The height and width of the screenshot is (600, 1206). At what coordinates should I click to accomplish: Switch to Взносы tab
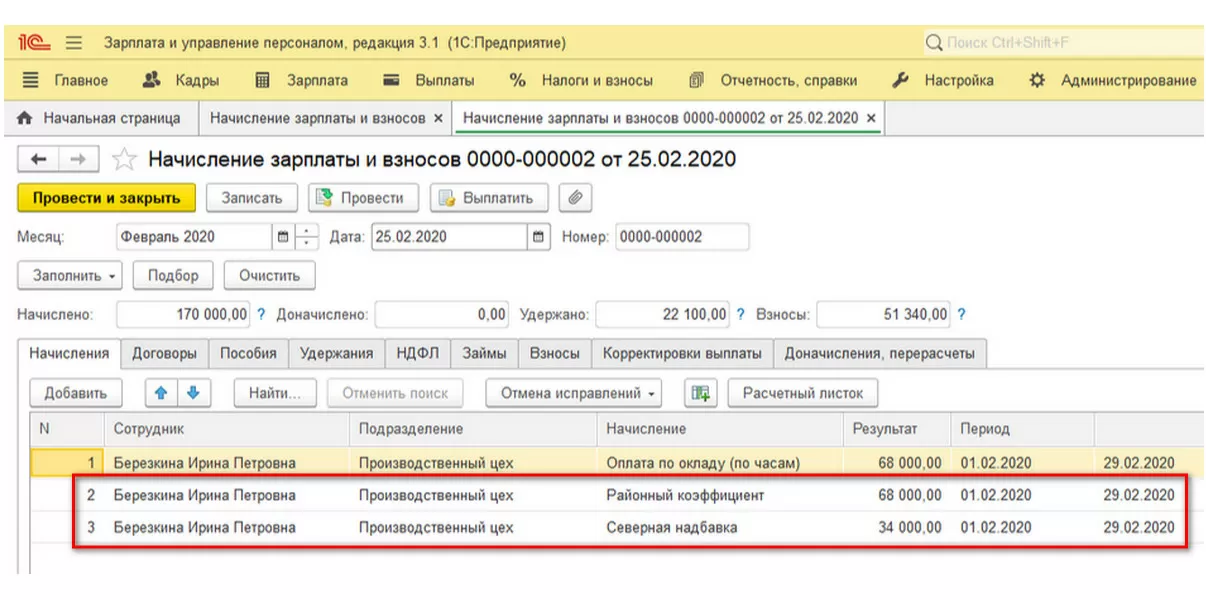pos(554,353)
